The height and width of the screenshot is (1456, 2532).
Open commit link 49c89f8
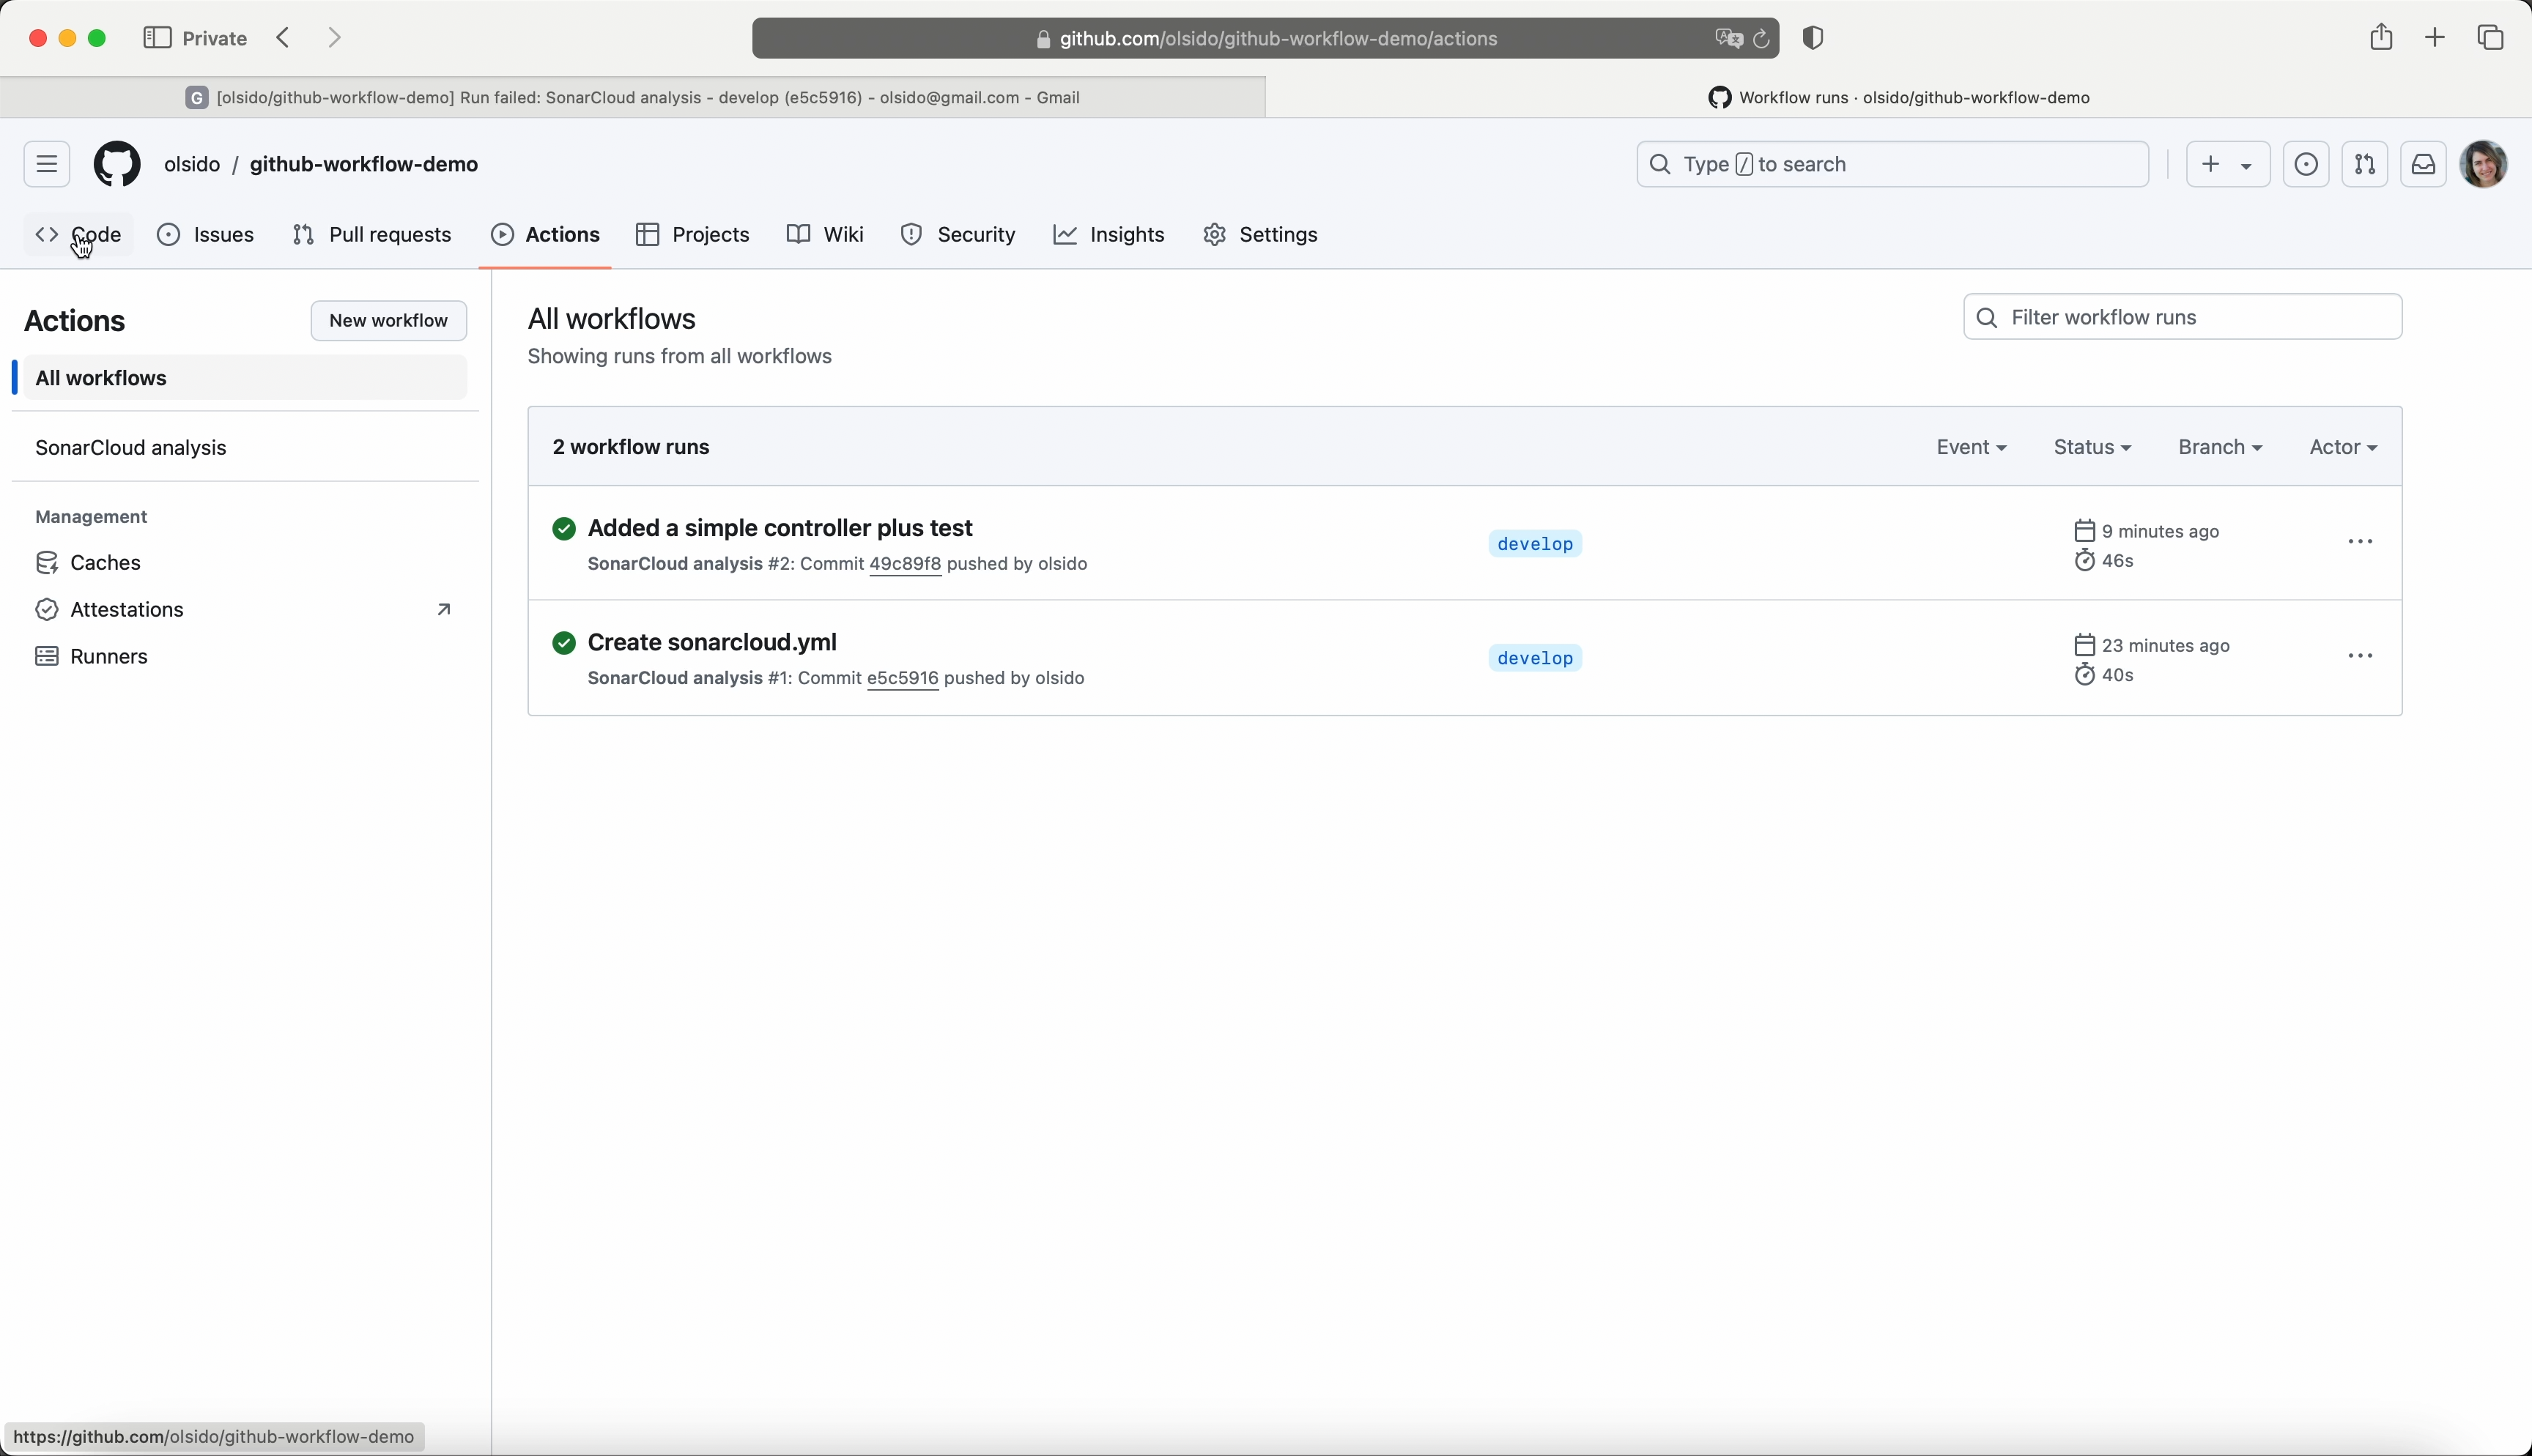[905, 564]
